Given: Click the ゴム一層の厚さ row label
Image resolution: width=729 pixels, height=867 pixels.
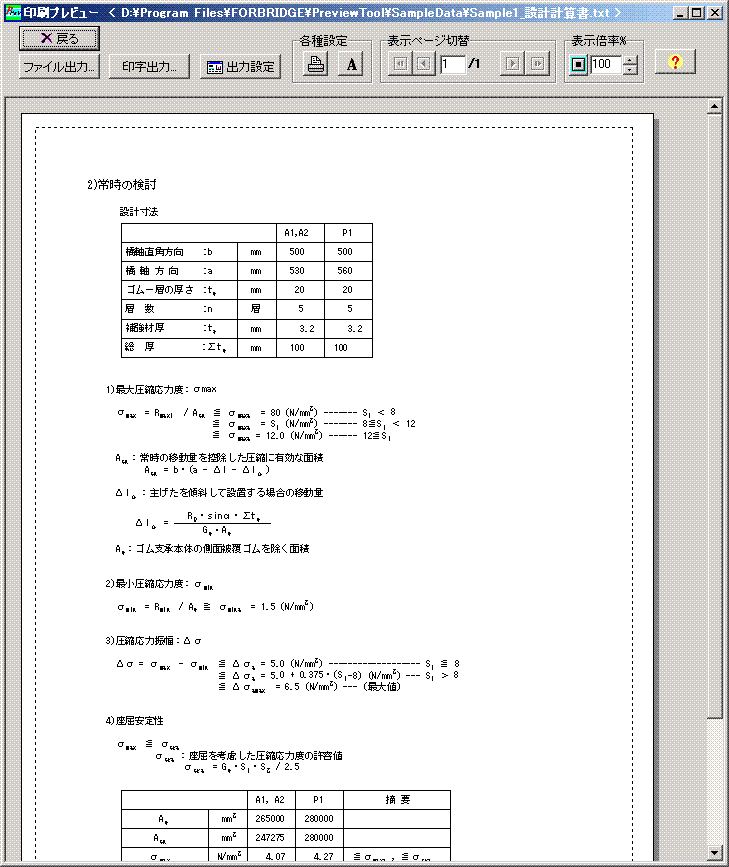Looking at the screenshot, I should coord(160,290).
